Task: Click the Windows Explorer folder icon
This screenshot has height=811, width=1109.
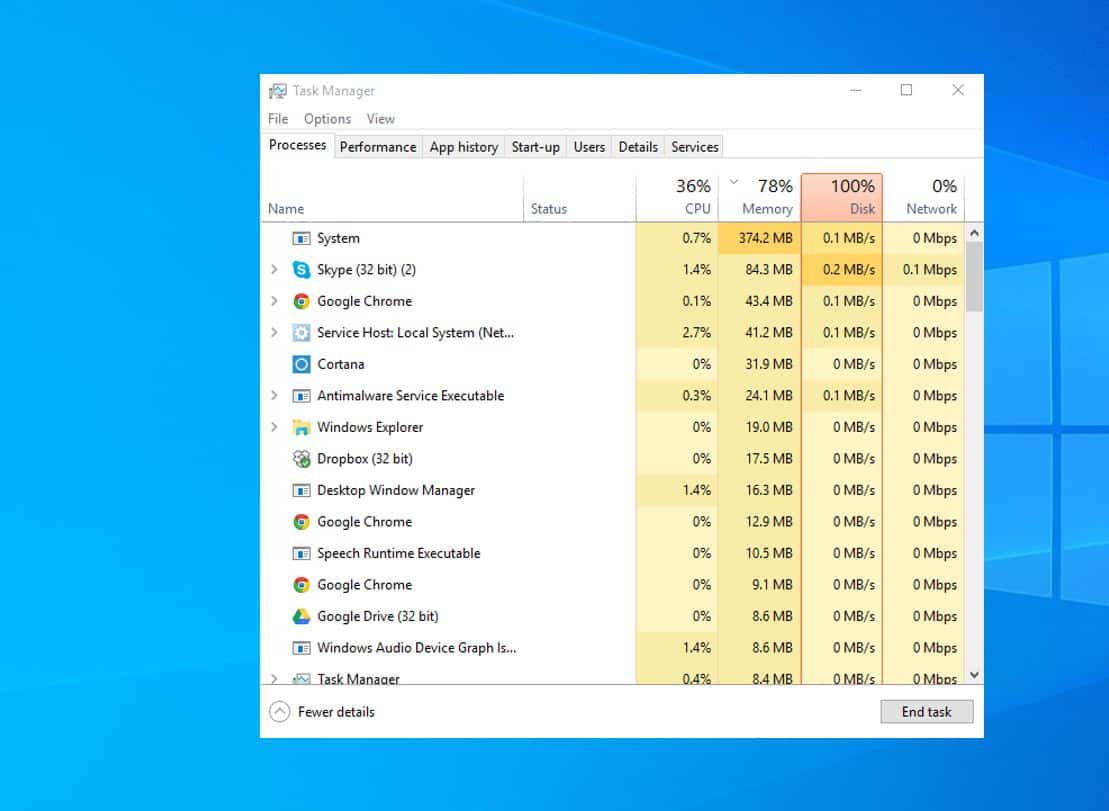Action: (301, 427)
